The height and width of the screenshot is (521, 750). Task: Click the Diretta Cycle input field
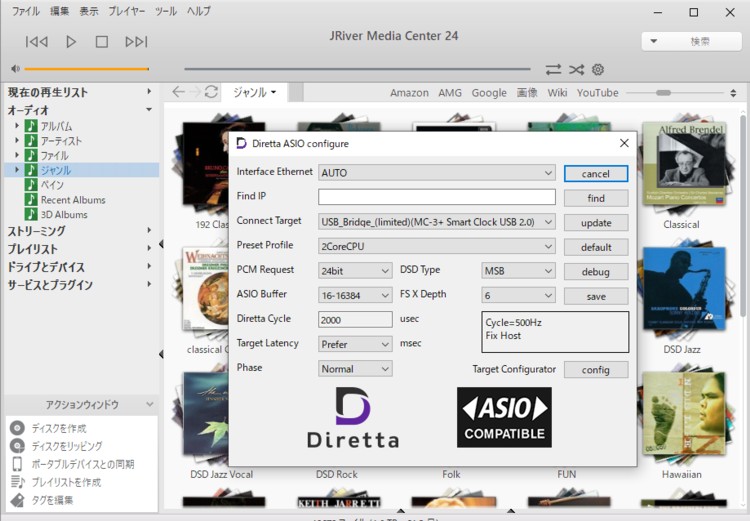(x=355, y=320)
